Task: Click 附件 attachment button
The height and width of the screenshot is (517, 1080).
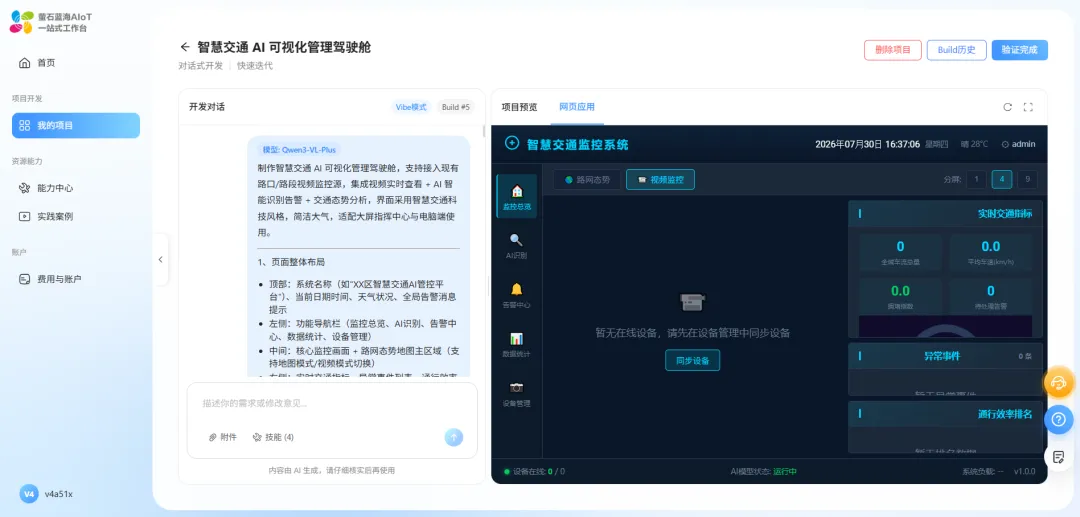Action: coord(222,437)
